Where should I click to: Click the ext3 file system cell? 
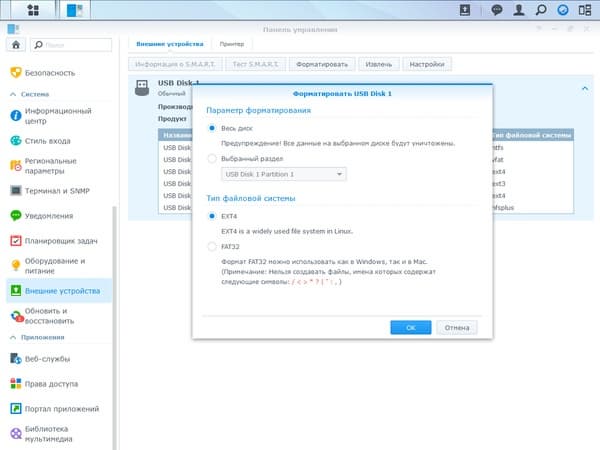(x=499, y=183)
